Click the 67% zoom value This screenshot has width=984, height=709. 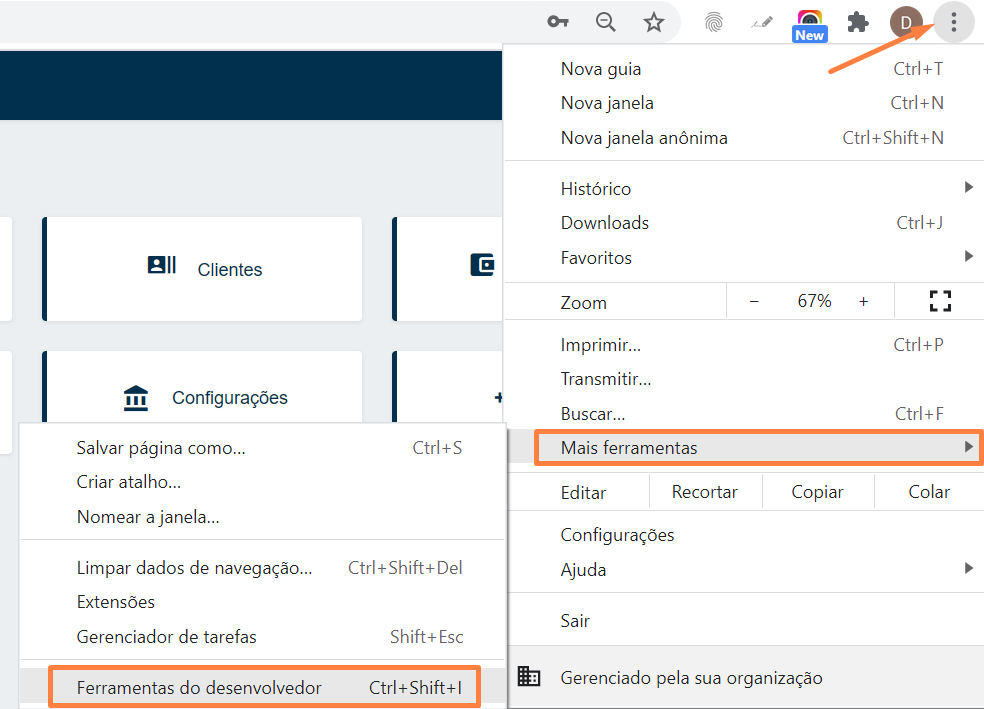click(x=814, y=301)
